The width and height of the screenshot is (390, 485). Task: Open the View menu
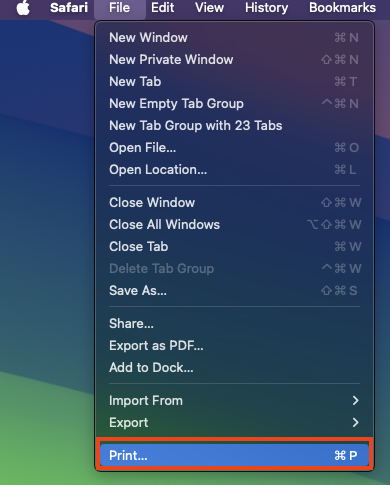pyautogui.click(x=209, y=8)
